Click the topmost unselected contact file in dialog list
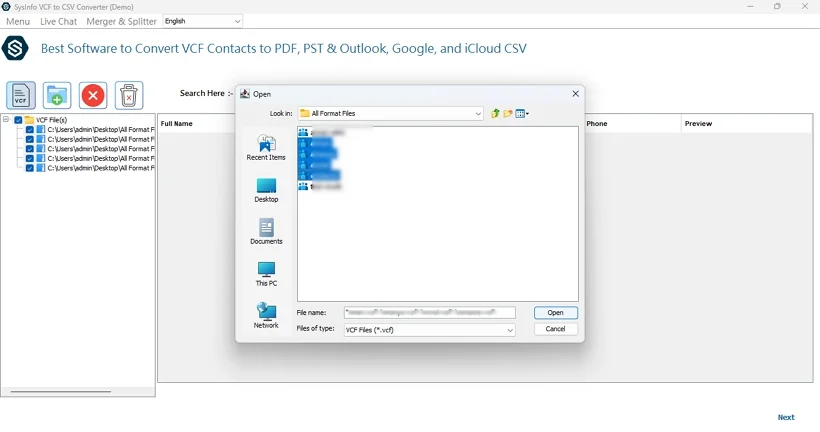The height and width of the screenshot is (432, 820). [x=322, y=132]
